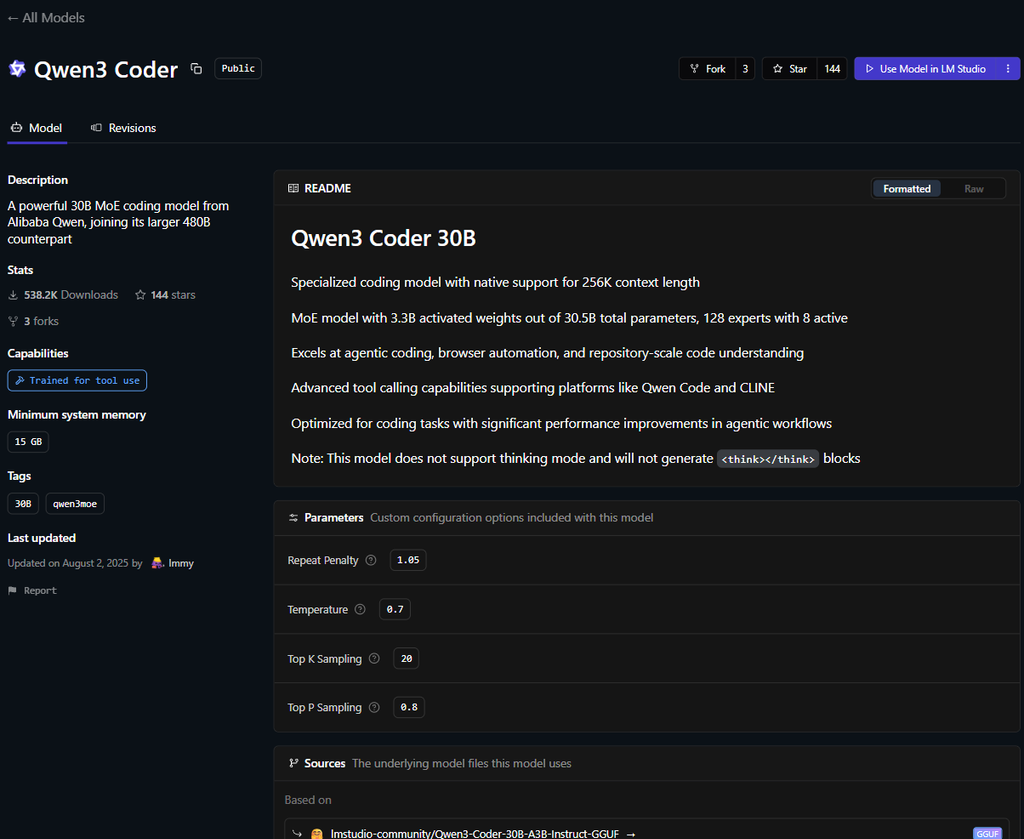1024x839 pixels.
Task: Click the fork icon beside 3 forks
Action: click(x=13, y=321)
